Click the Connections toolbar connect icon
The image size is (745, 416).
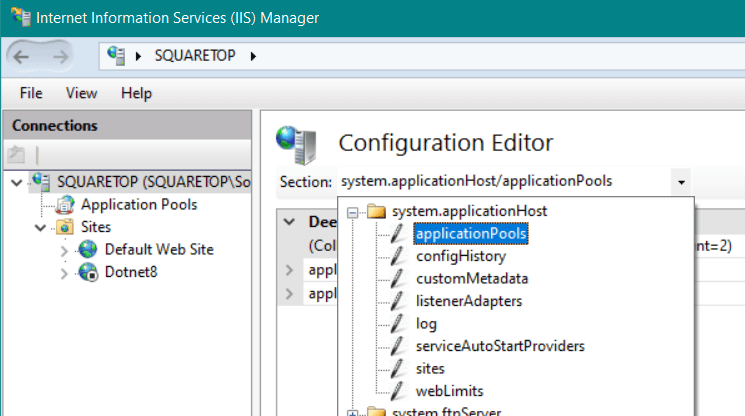pyautogui.click(x=16, y=154)
